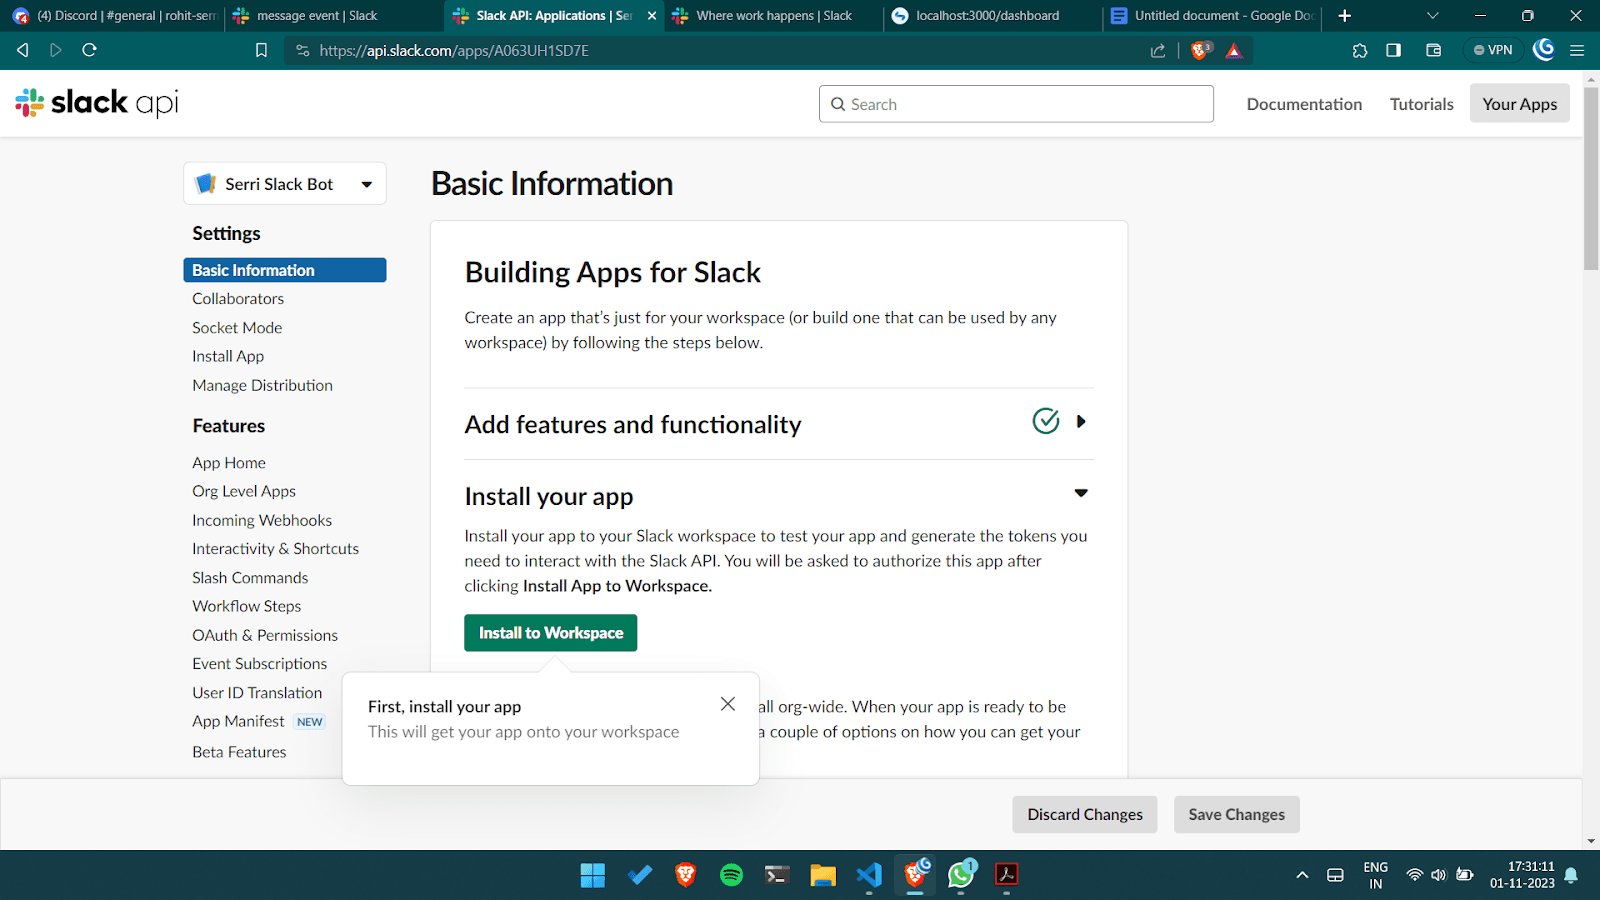
Task: Open the browser hamburger menu
Action: point(1577,50)
